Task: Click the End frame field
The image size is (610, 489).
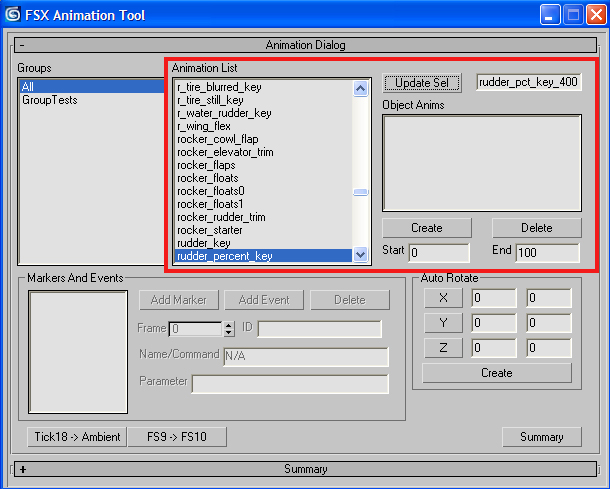Action: pos(547,253)
